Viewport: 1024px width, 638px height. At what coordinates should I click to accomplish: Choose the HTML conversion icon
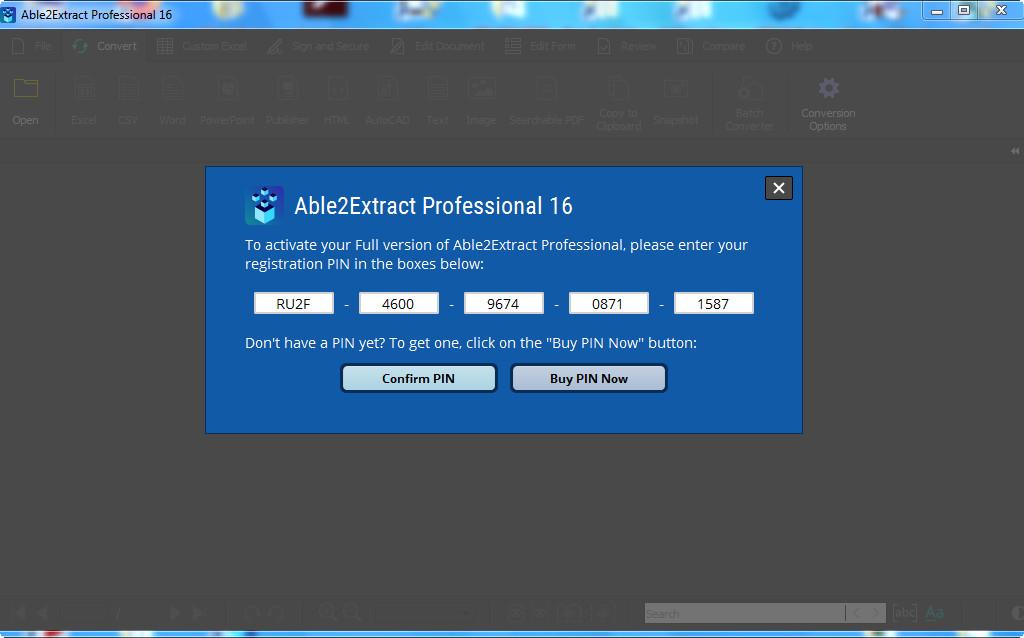(337, 88)
